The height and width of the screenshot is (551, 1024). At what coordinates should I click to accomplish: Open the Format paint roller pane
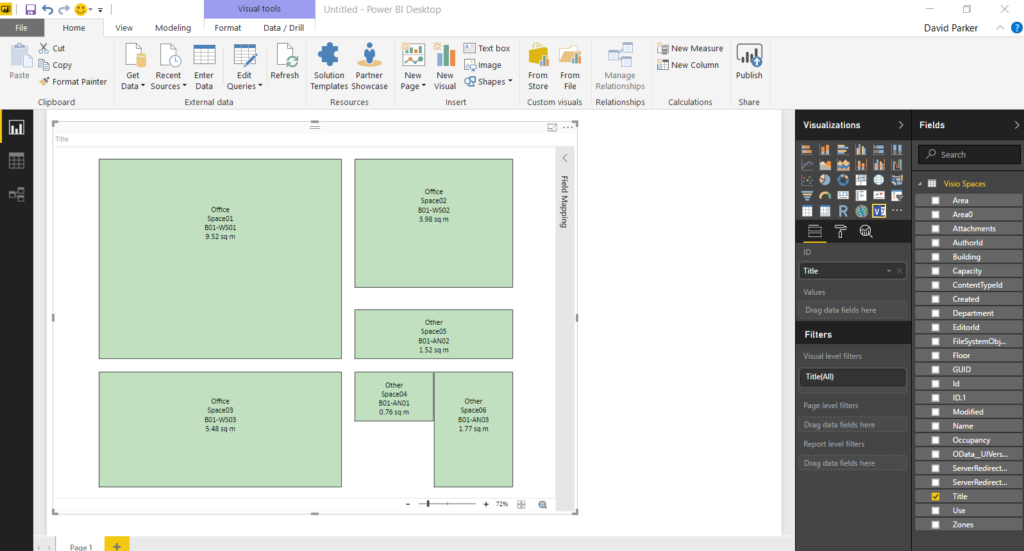[840, 231]
